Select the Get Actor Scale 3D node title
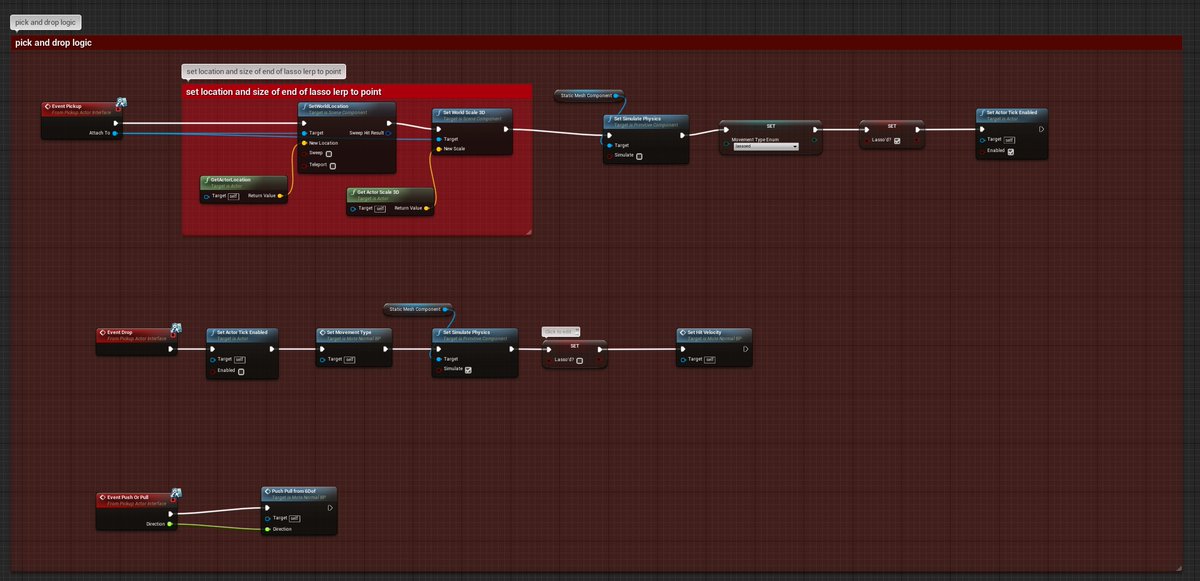Viewport: 1200px width, 581px height. (377, 191)
